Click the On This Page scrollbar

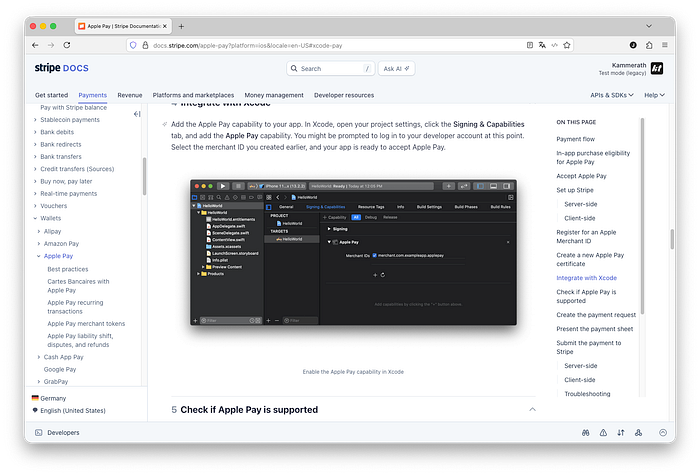(x=642, y=216)
